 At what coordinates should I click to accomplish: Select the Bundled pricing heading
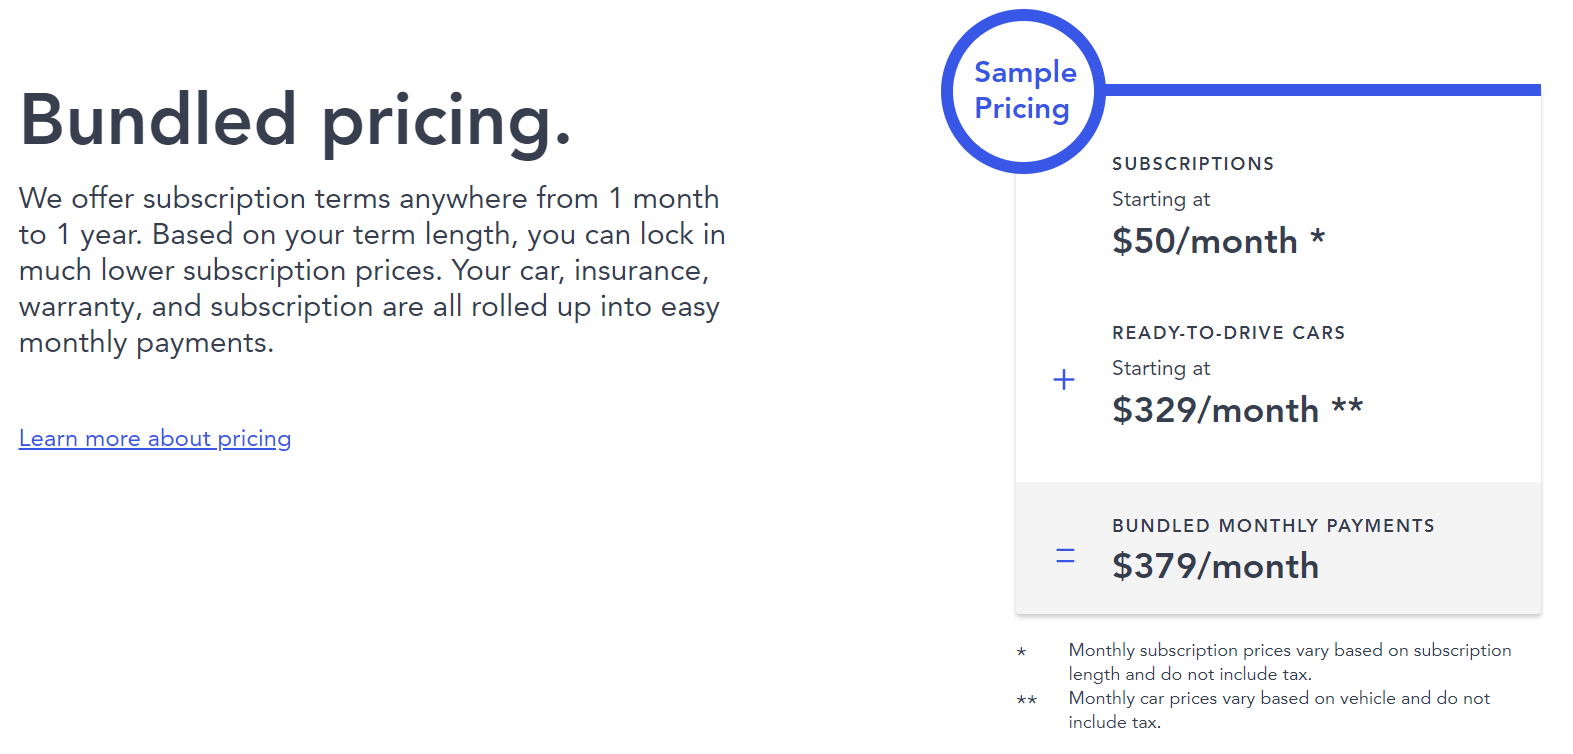coord(295,120)
